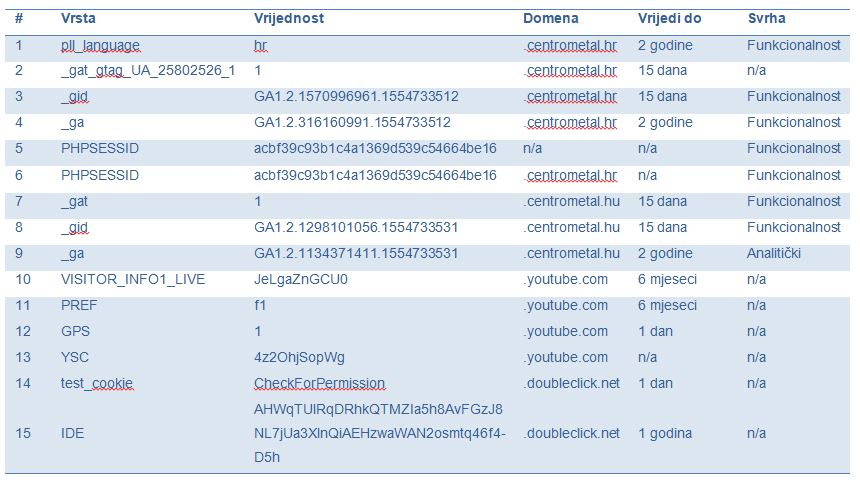Viewport: 860px width, 482px height.
Task: Click .centrometal.hr domain in row 6
Action: [570, 175]
